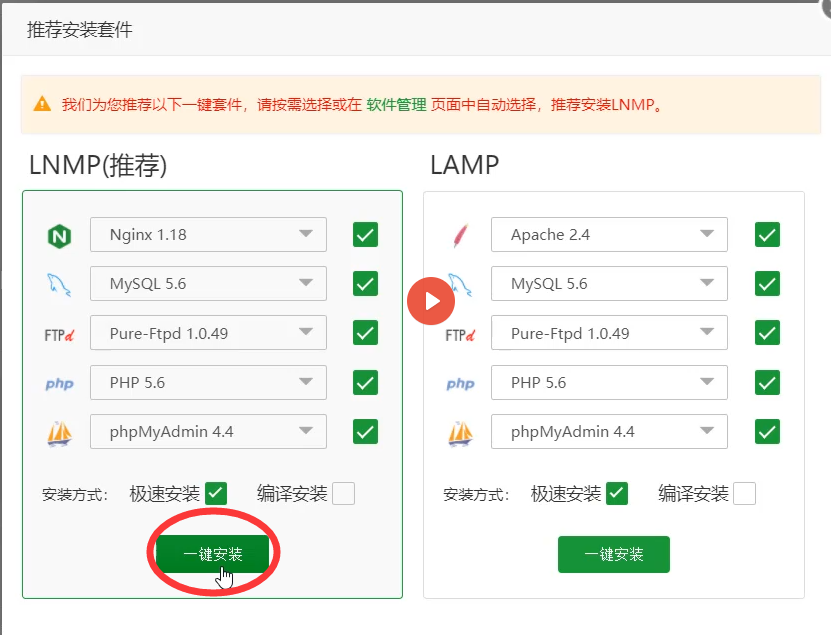
Task: Uncheck PHP 5.6 checkbox in LAMP
Action: point(767,383)
